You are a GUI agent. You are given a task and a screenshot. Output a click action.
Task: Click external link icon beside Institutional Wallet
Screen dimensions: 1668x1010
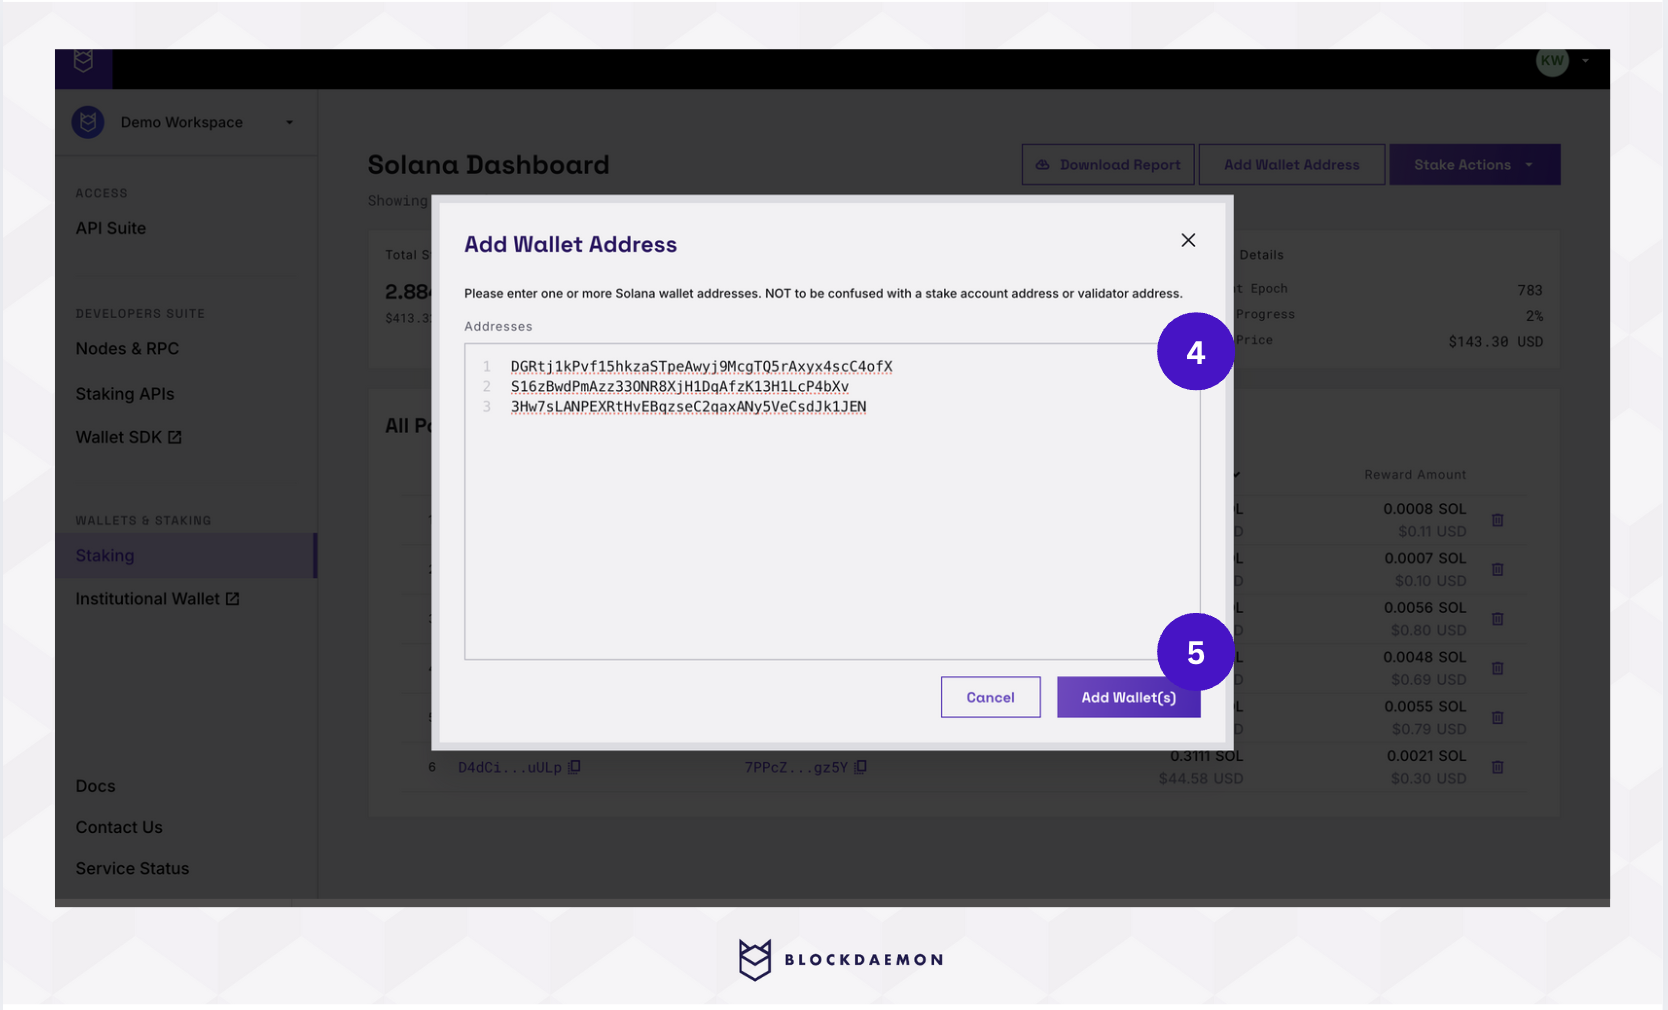232,599
